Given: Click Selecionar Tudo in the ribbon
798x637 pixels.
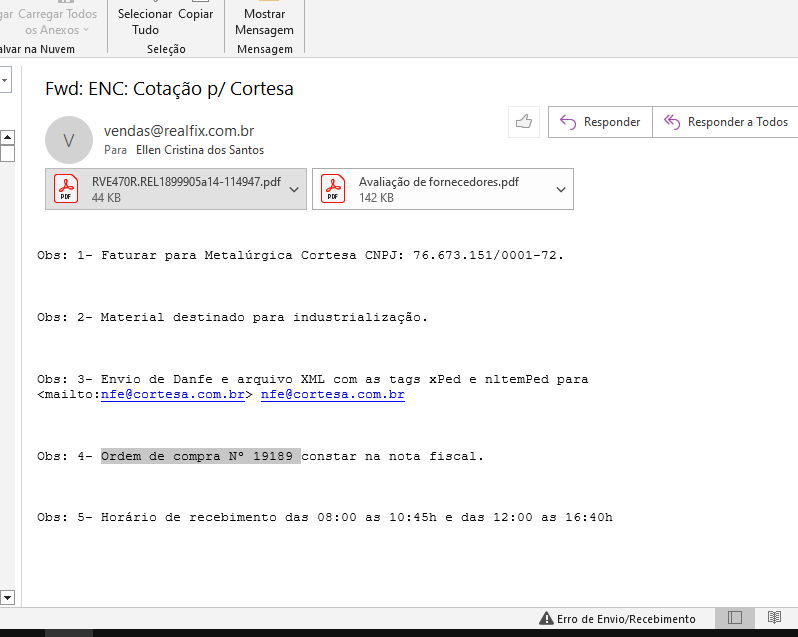Looking at the screenshot, I should 145,22.
